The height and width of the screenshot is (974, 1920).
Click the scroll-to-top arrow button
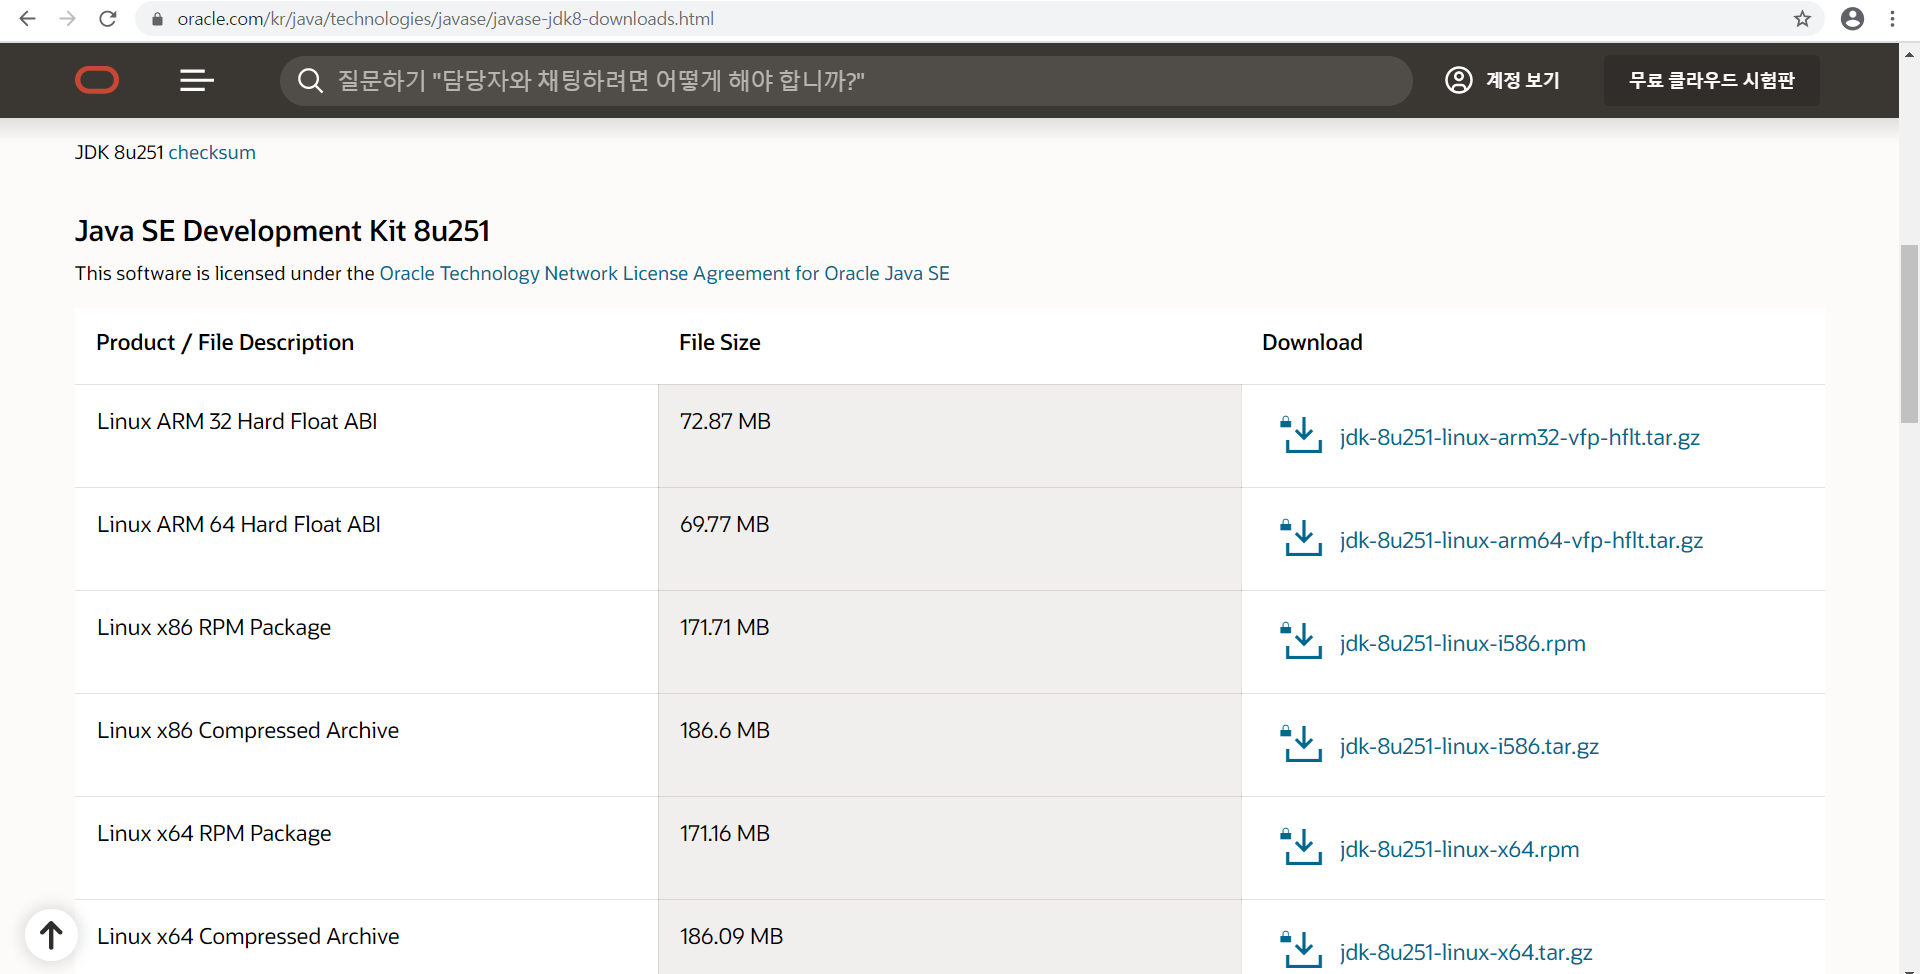point(51,935)
